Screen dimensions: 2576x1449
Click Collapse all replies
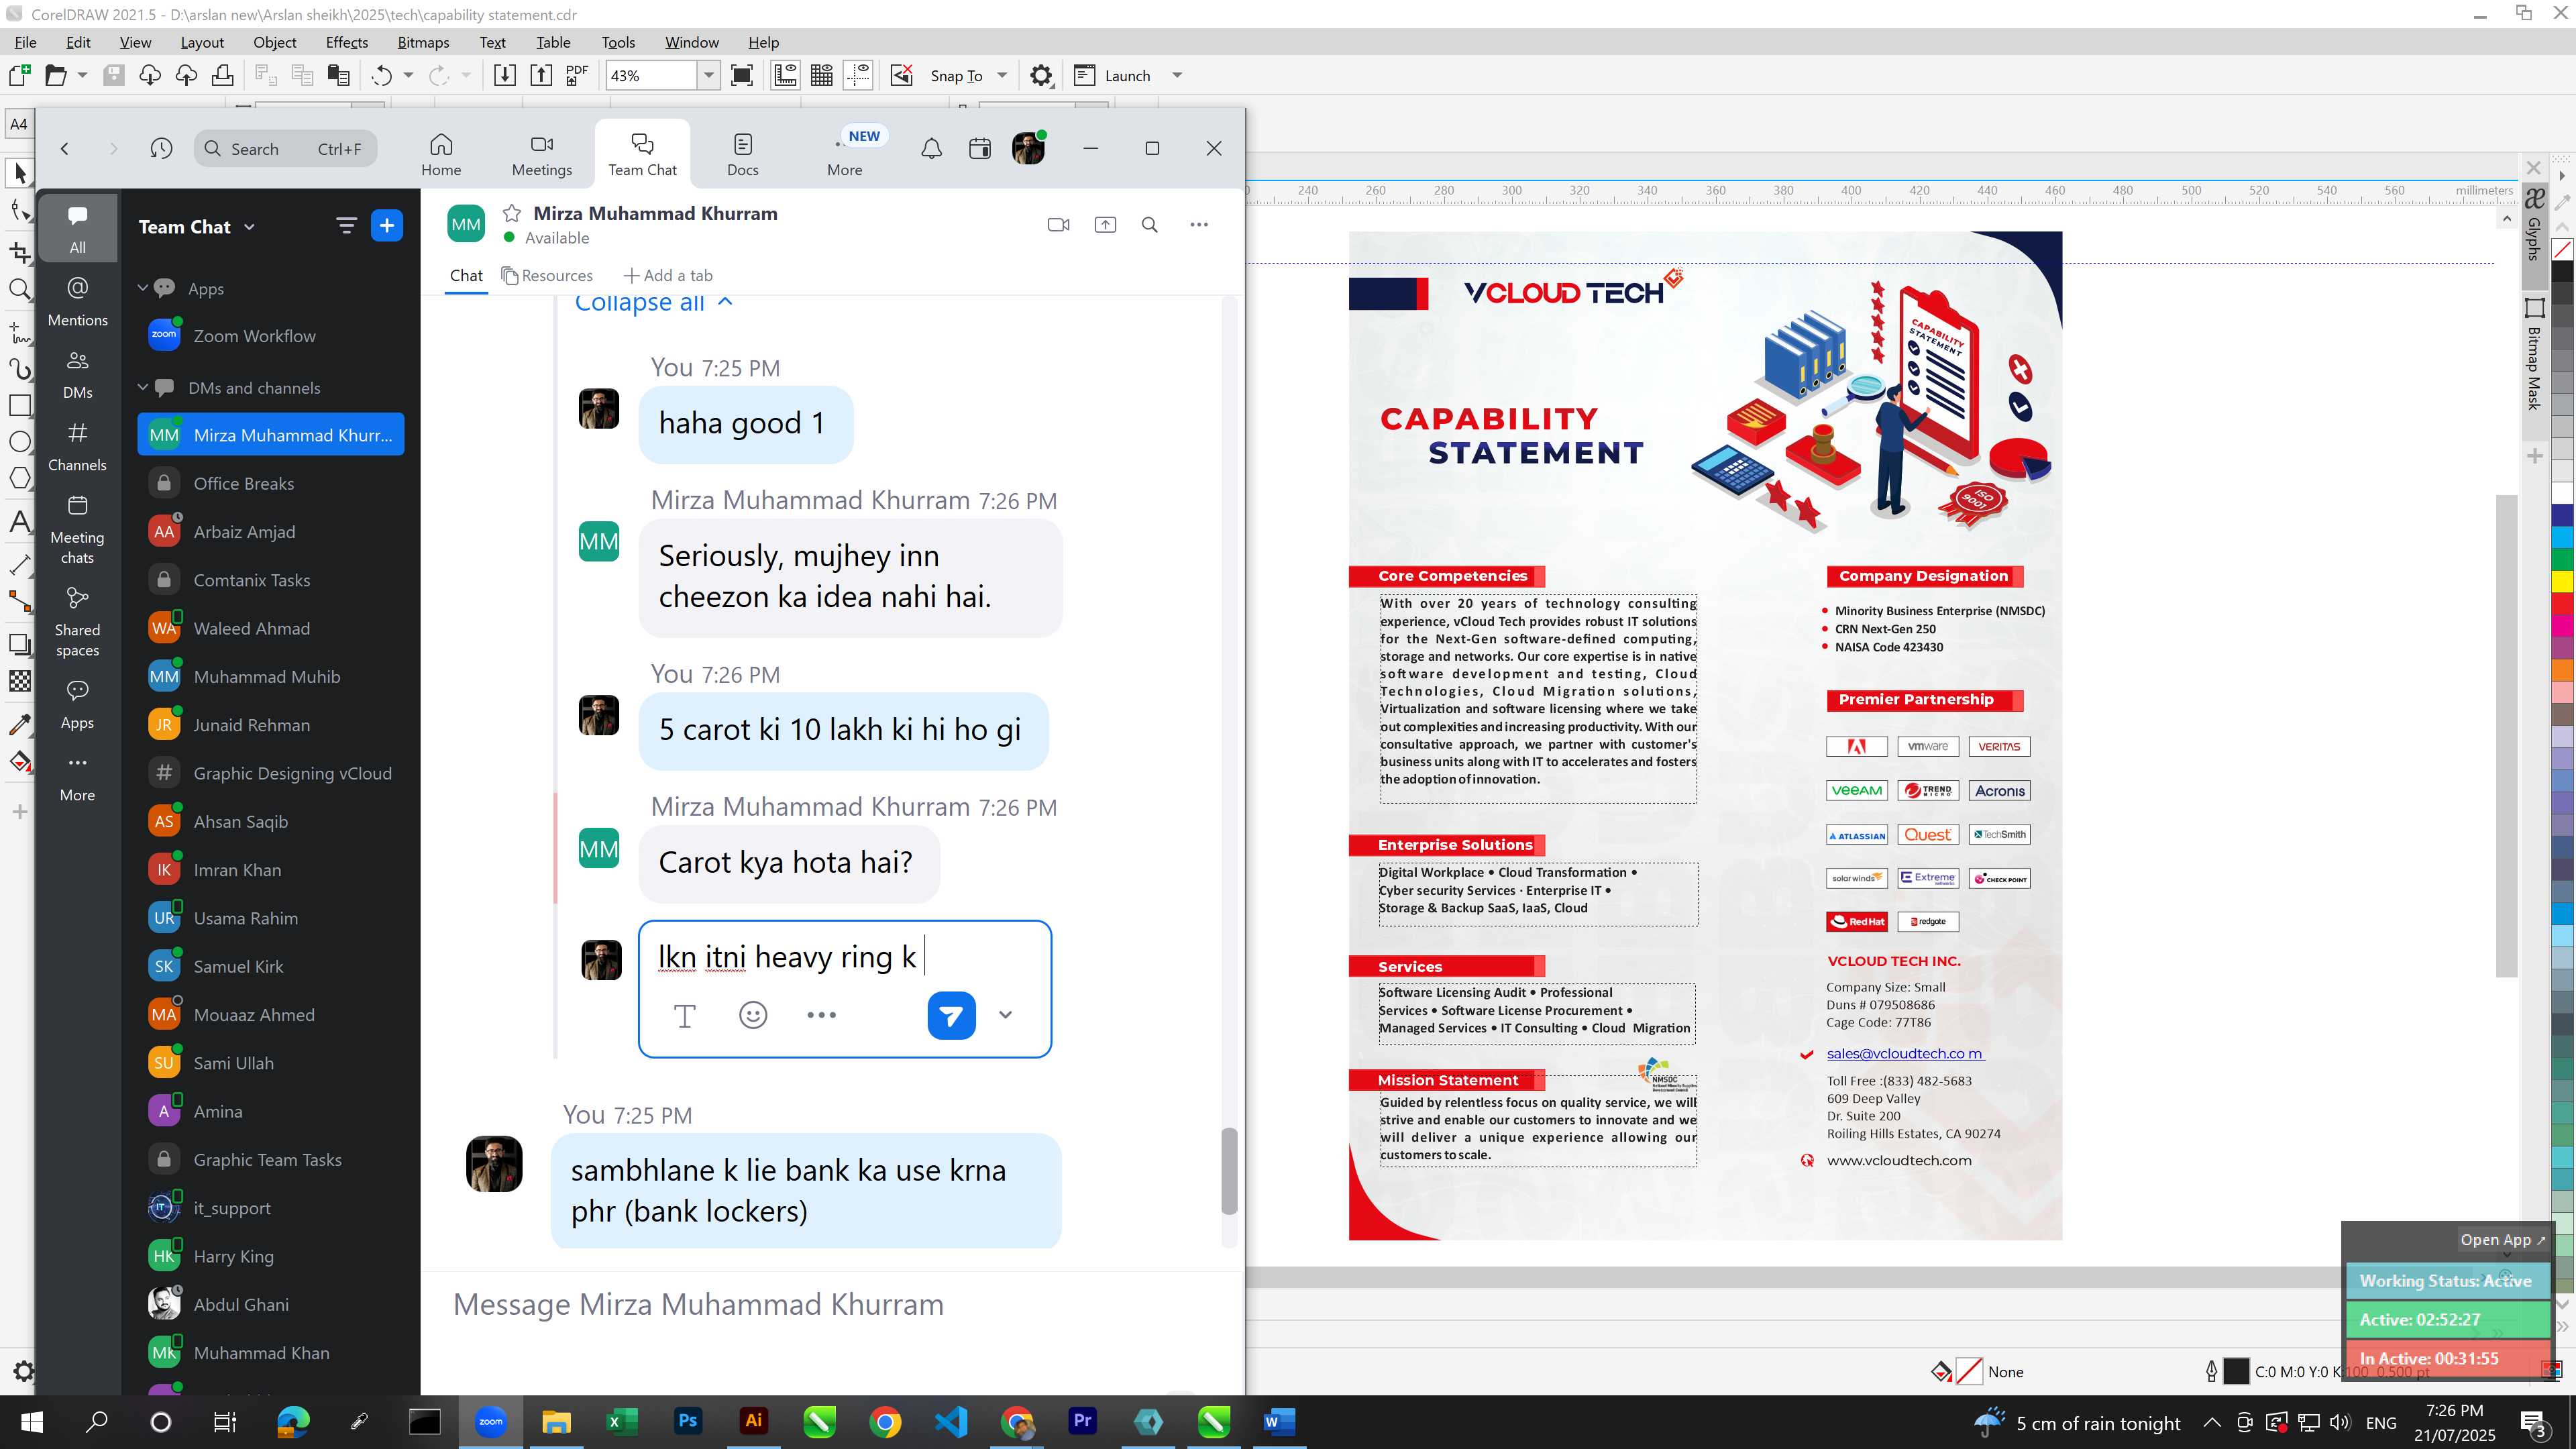coord(653,304)
